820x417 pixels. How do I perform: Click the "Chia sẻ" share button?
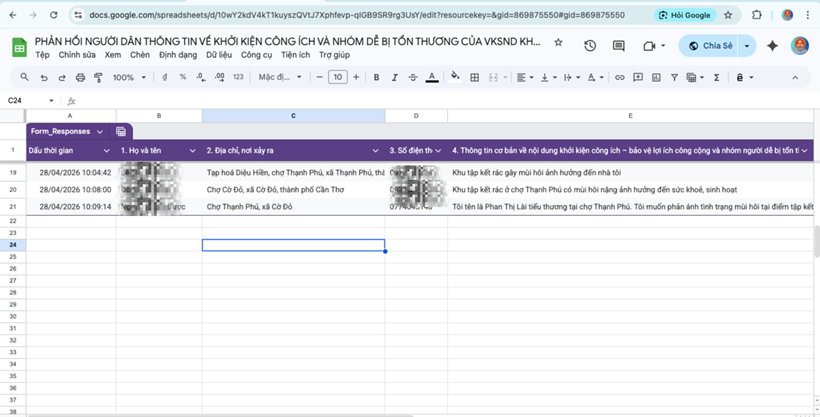[x=710, y=46]
